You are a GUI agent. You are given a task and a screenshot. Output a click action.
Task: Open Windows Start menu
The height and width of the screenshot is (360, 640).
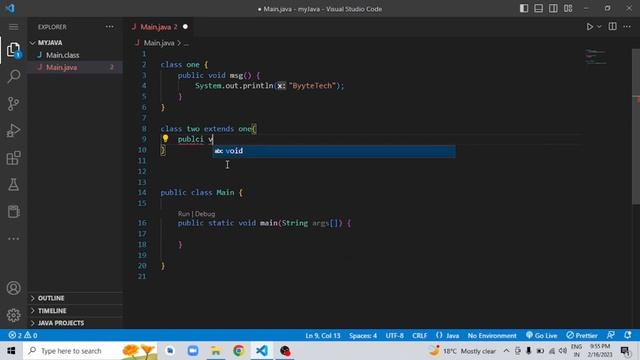11,351
